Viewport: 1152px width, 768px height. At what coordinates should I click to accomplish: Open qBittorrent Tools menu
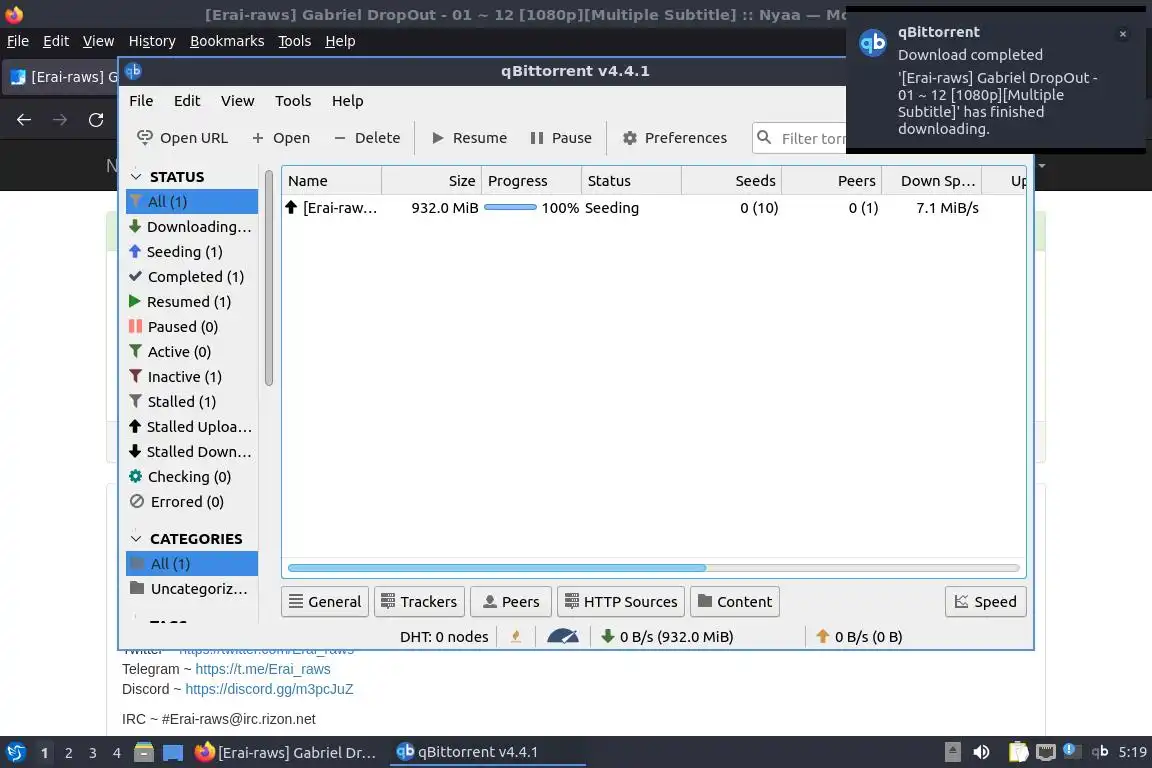tap(293, 101)
